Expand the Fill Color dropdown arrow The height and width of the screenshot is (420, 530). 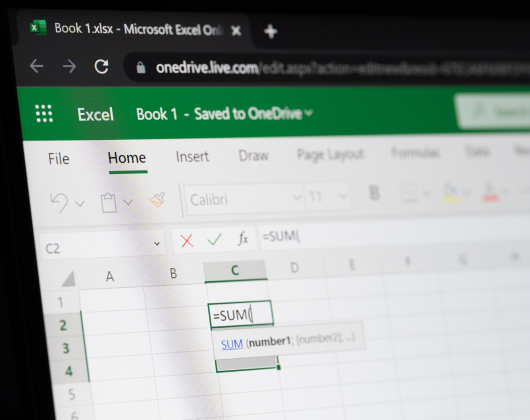(467, 192)
